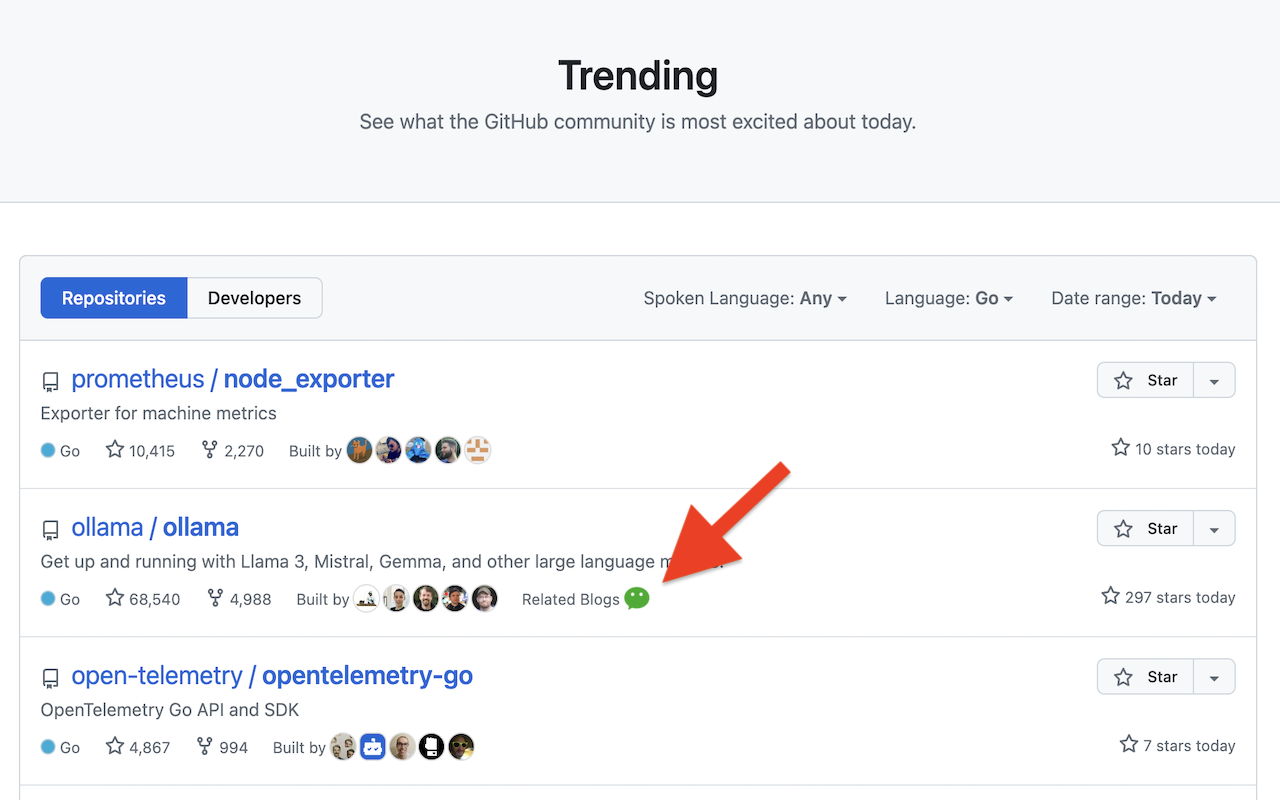Click the Go language label under node_exporter
This screenshot has width=1280, height=800.
pyautogui.click(x=60, y=451)
